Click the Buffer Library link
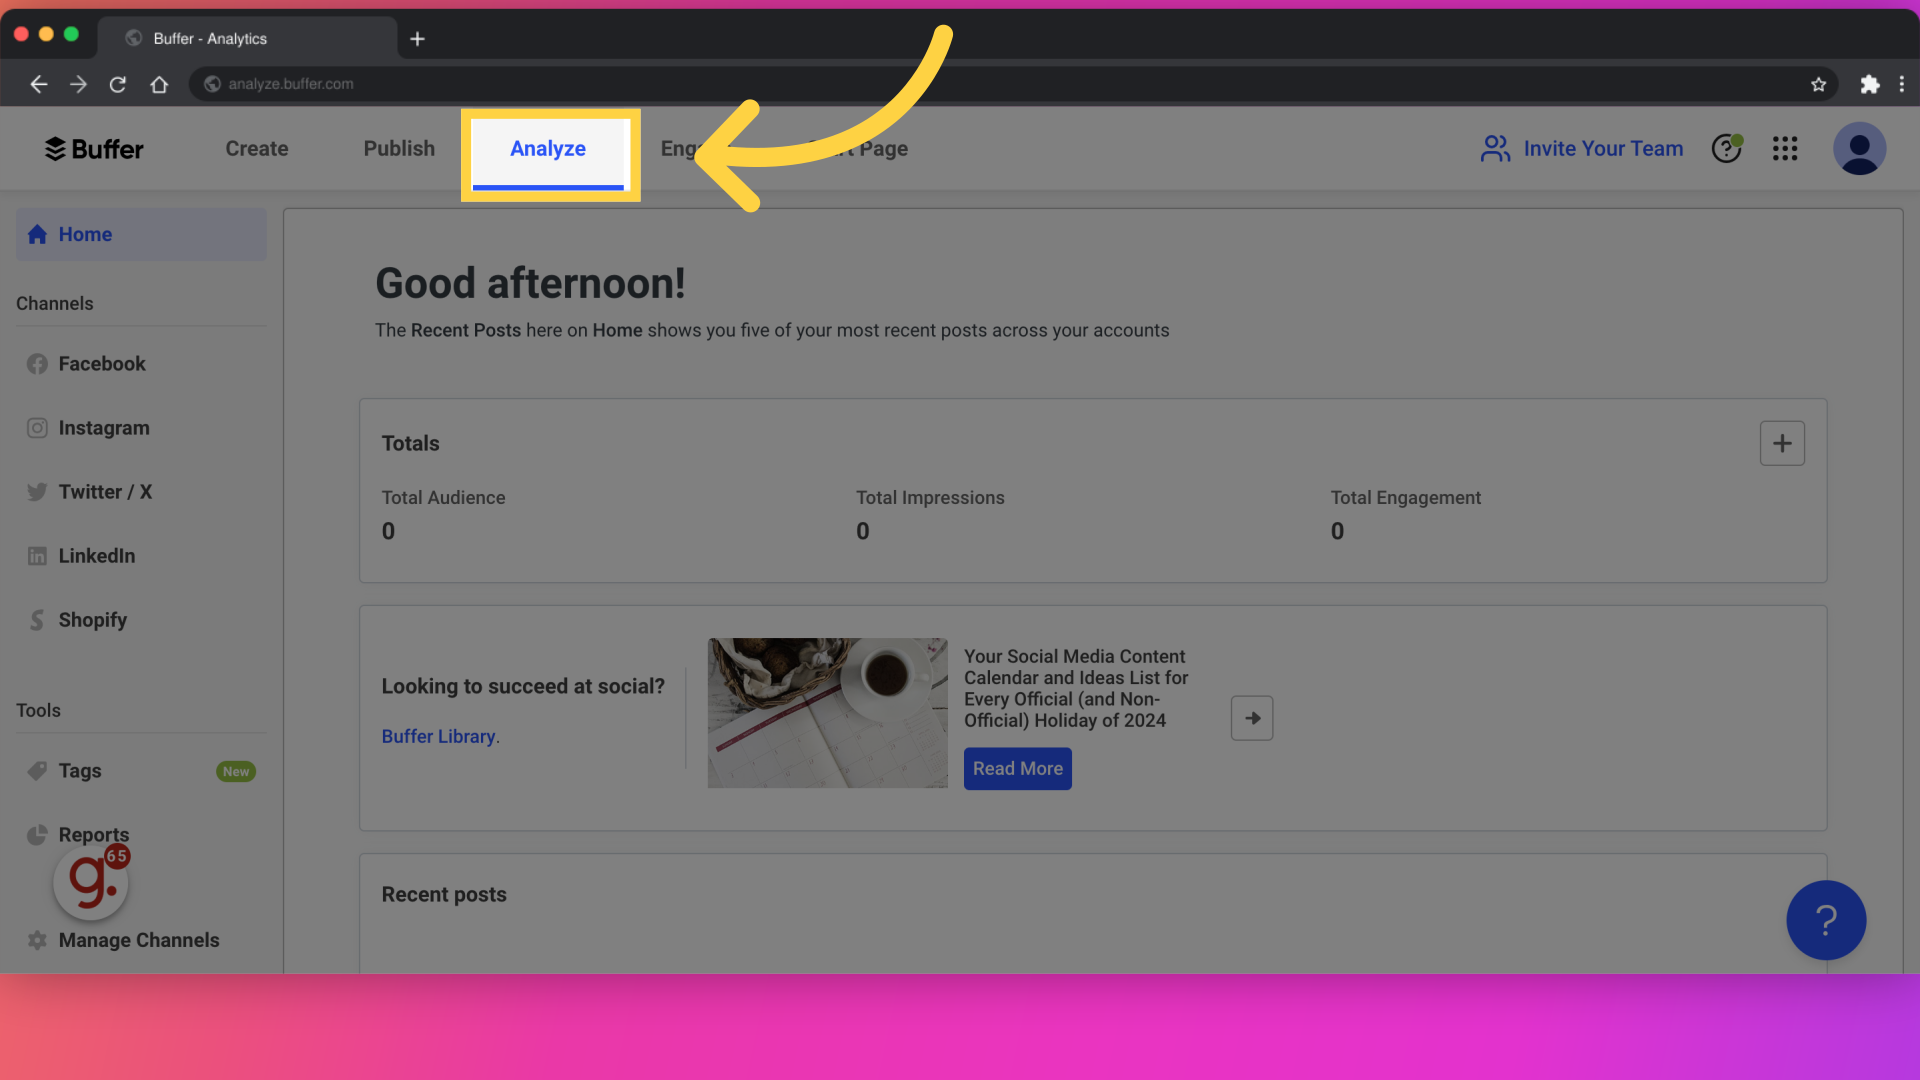 coord(438,735)
